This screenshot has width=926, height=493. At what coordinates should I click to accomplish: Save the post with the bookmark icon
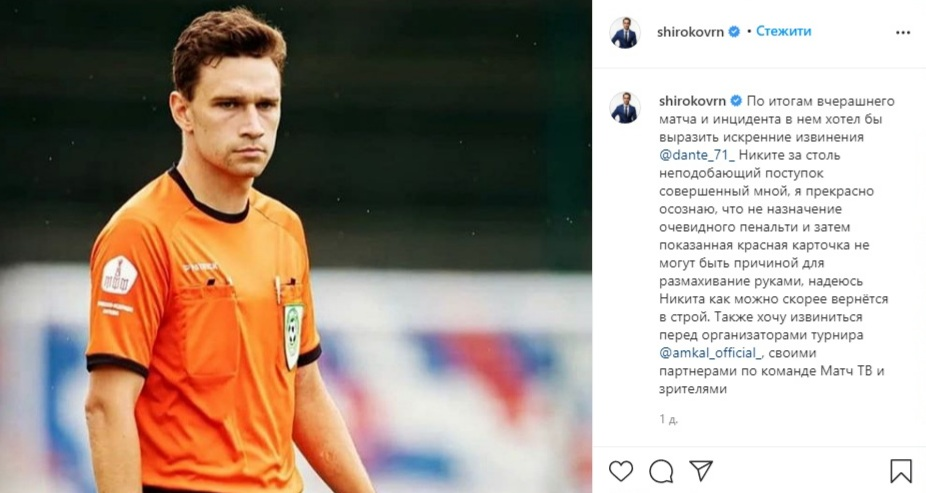[x=901, y=471]
